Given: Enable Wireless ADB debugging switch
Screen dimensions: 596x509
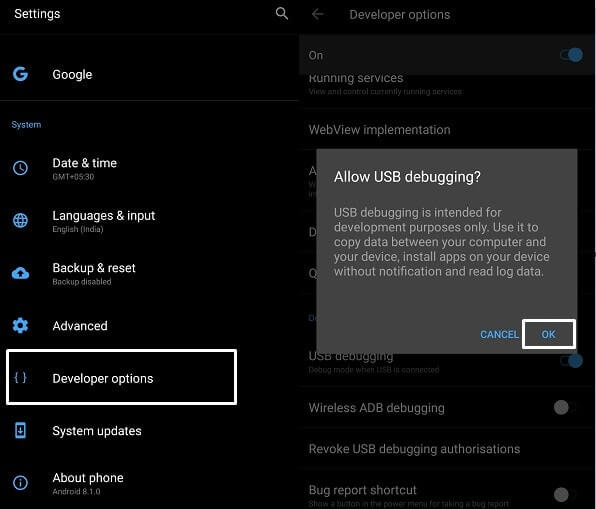Looking at the screenshot, I should [x=565, y=408].
